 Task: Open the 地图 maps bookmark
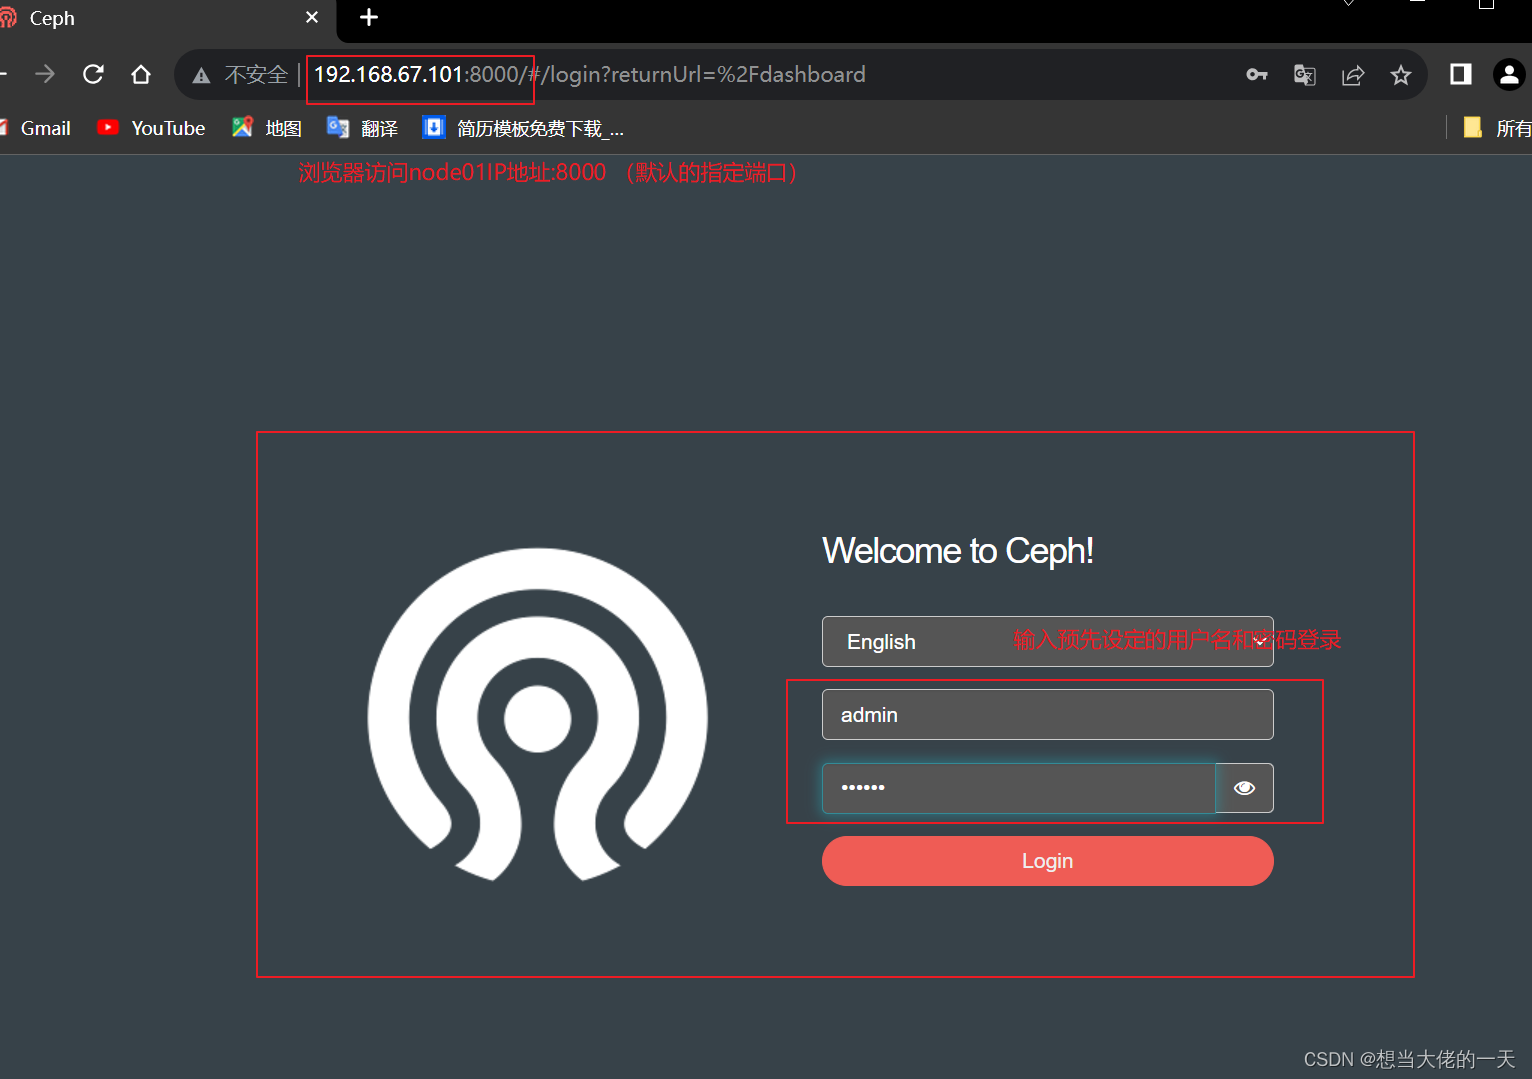click(267, 128)
